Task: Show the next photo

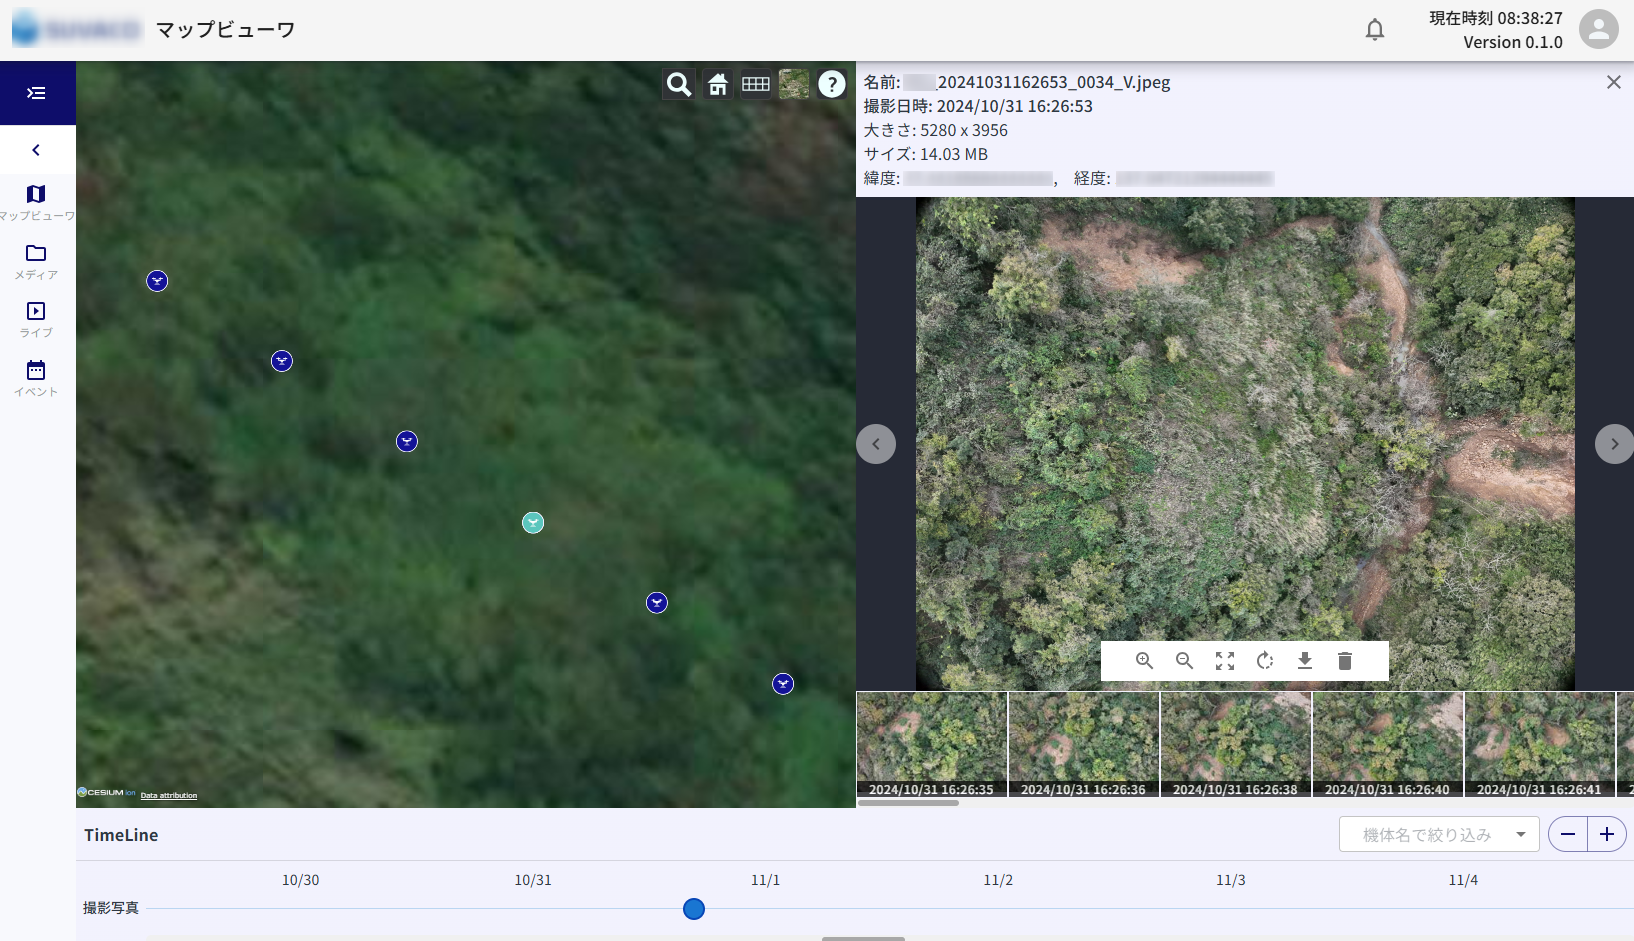Action: pos(1614,444)
